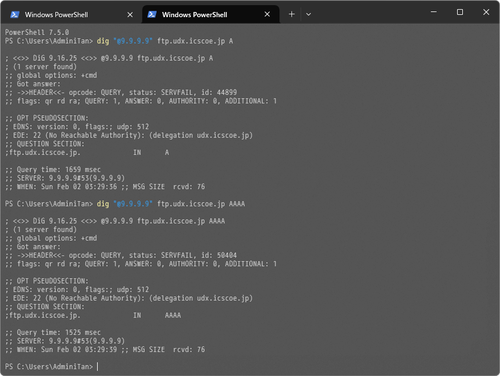The height and width of the screenshot is (376, 500).
Task: Expand the new tab profile dropdown
Action: click(x=308, y=14)
